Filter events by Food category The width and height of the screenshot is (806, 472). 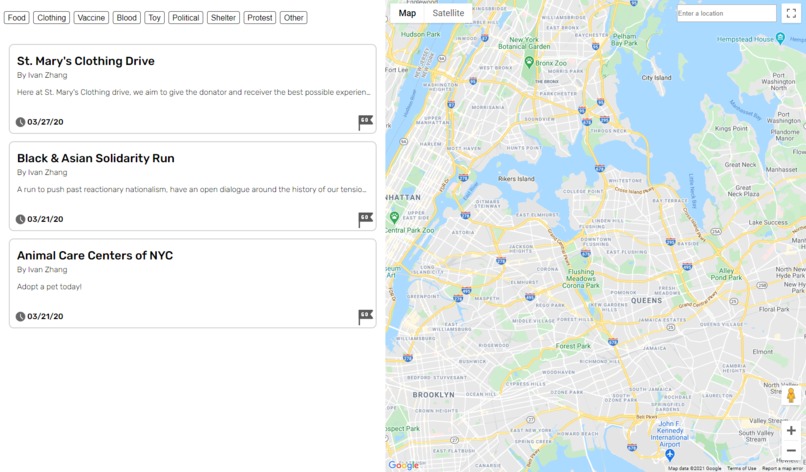(x=16, y=17)
